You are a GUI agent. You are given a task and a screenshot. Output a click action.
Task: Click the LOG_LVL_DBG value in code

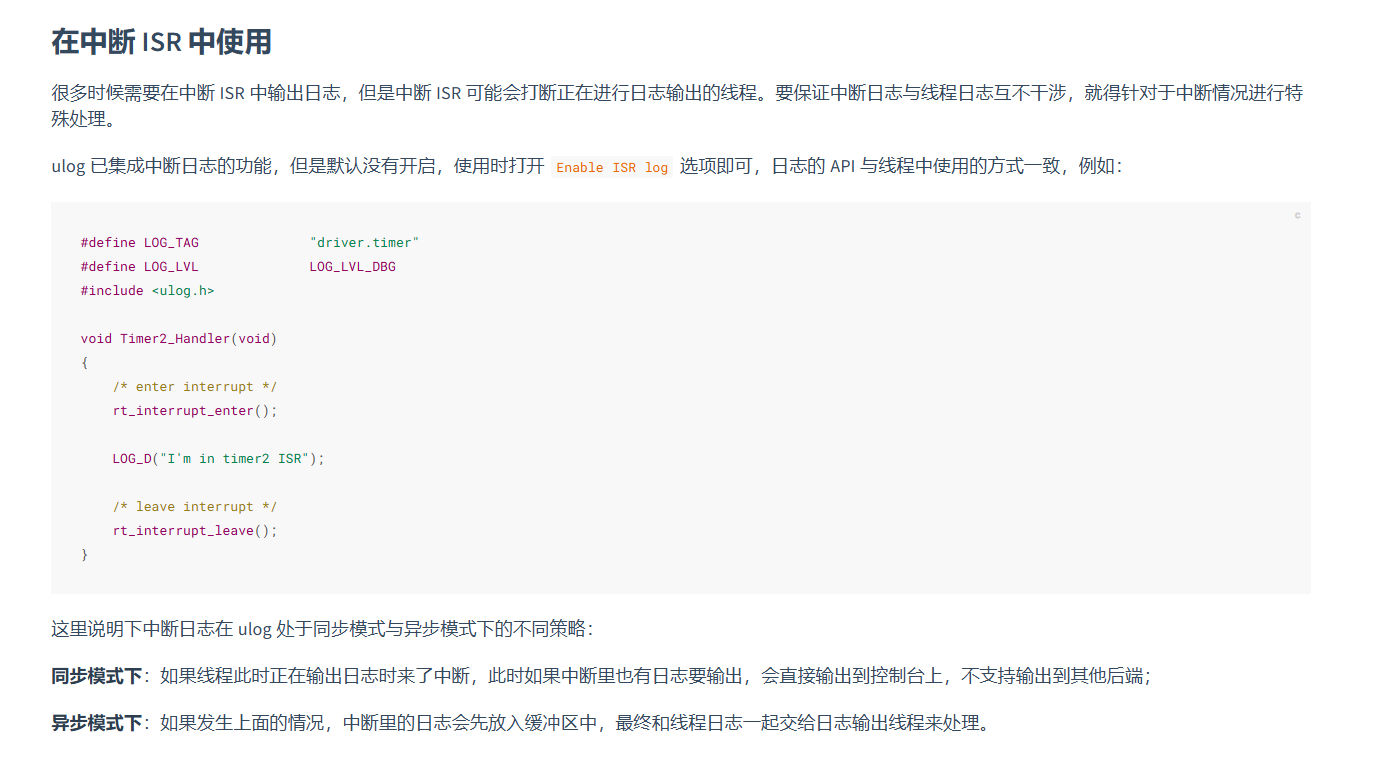click(352, 267)
